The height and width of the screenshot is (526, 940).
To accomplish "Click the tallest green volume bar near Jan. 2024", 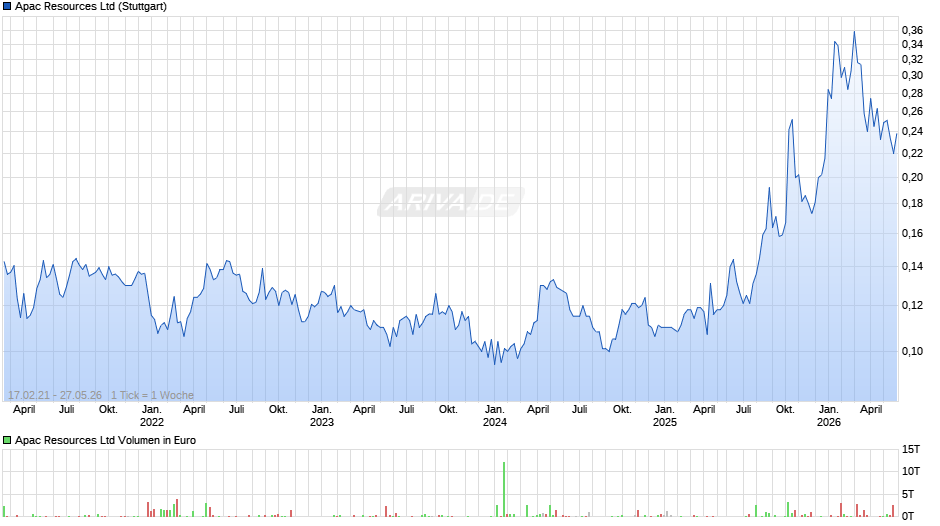I will [504, 489].
